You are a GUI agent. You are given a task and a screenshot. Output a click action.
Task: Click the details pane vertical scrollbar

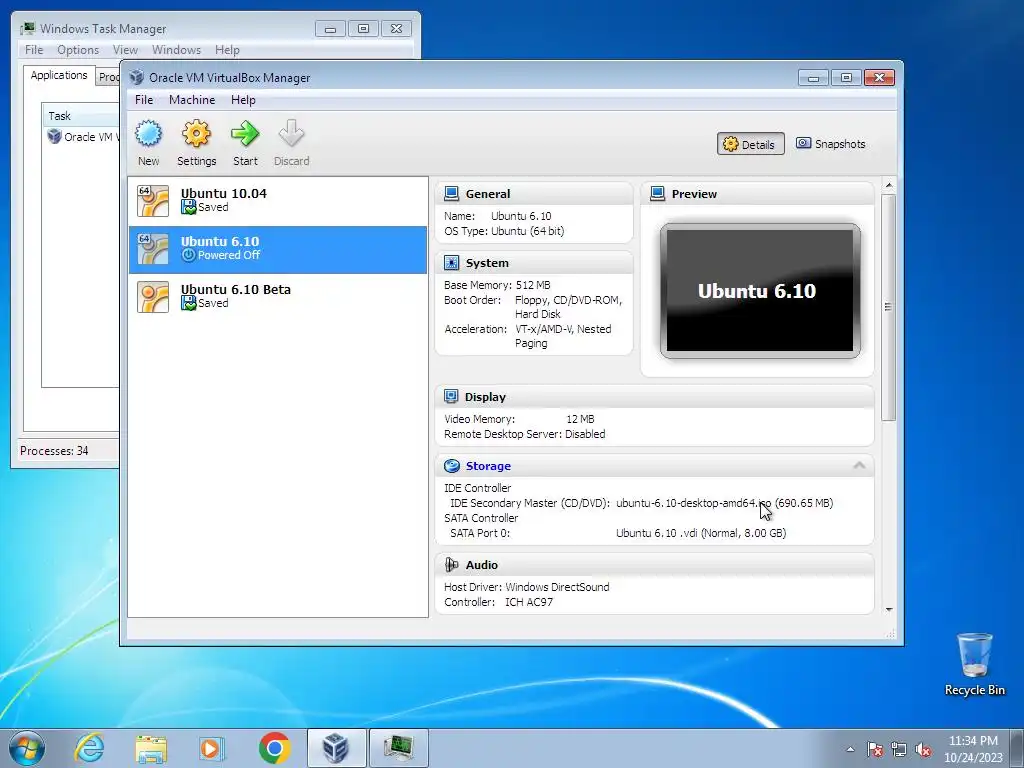tap(888, 307)
